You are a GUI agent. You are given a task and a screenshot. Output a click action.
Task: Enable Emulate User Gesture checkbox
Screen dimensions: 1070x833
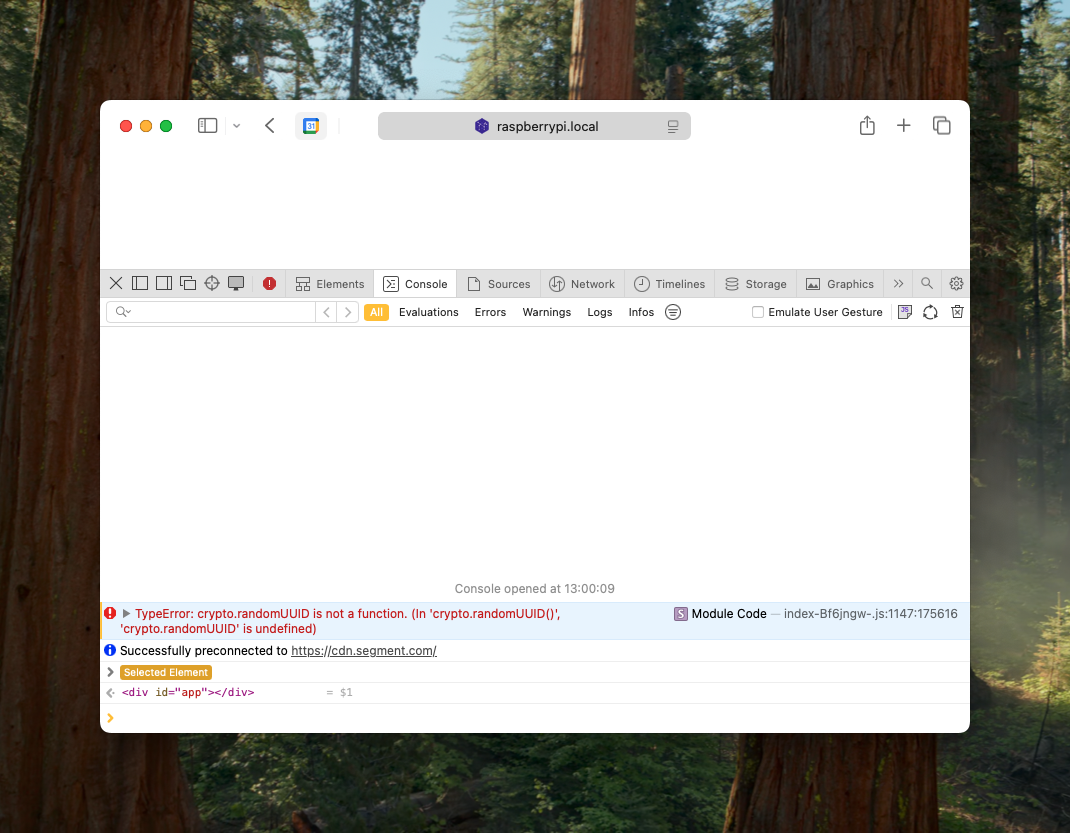(758, 312)
